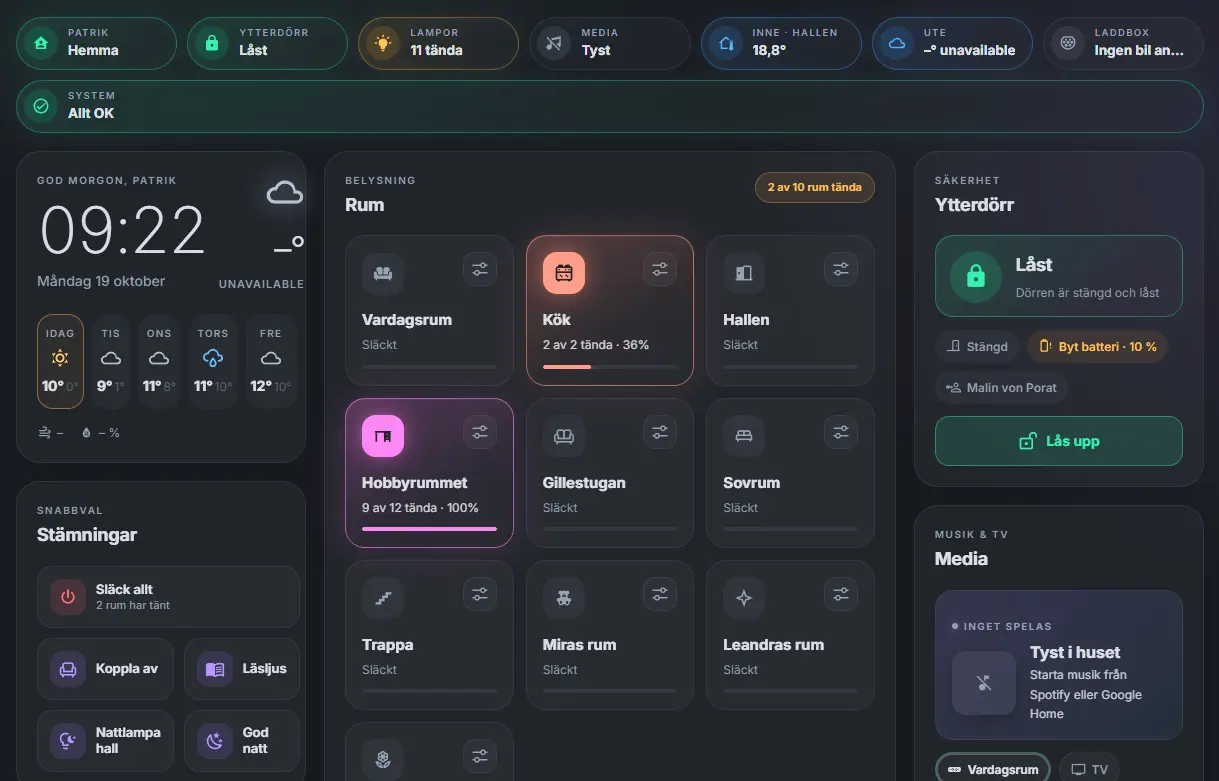Click the muted note thumbnail in Media card
The image size is (1219, 781).
pyautogui.click(x=984, y=683)
